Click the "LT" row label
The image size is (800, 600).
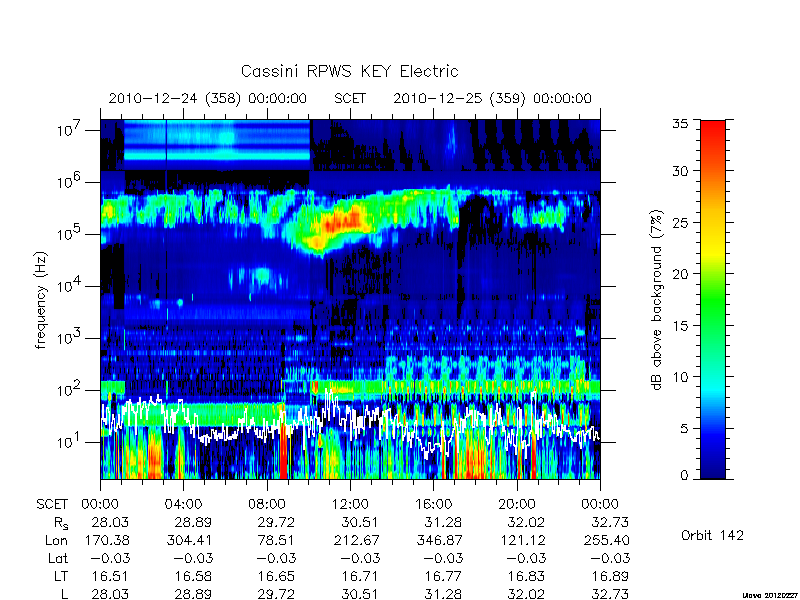point(60,576)
